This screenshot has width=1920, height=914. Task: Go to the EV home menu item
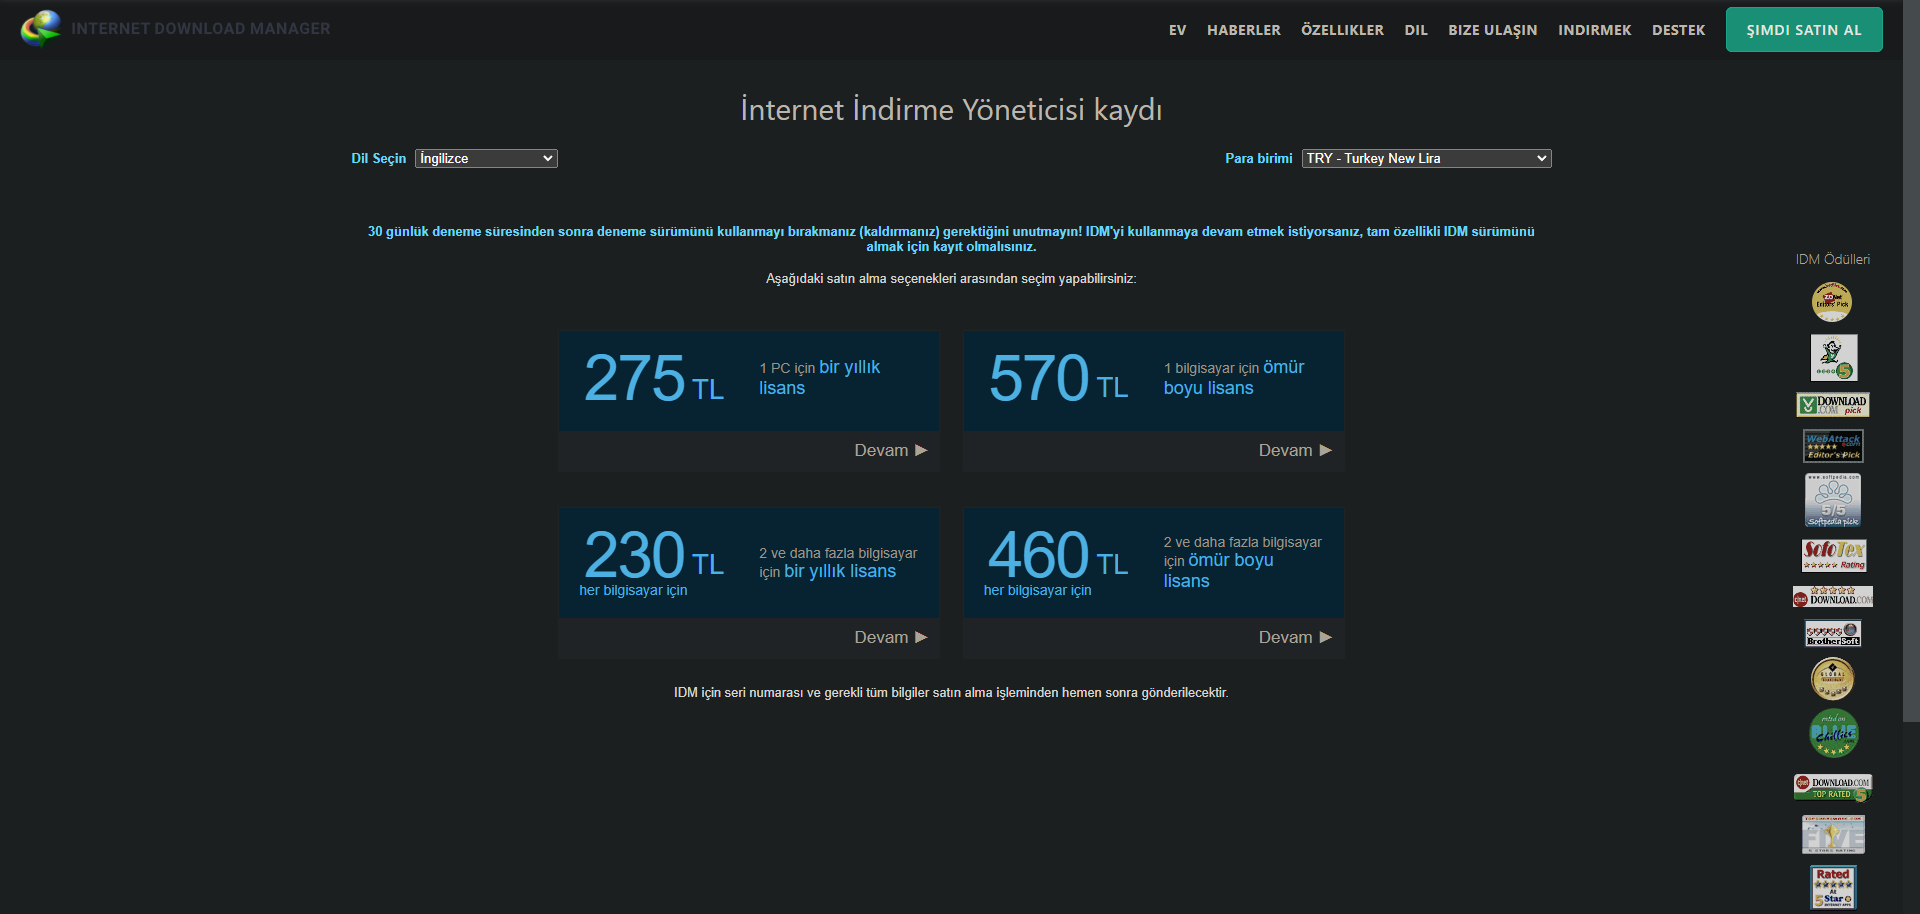pyautogui.click(x=1177, y=30)
